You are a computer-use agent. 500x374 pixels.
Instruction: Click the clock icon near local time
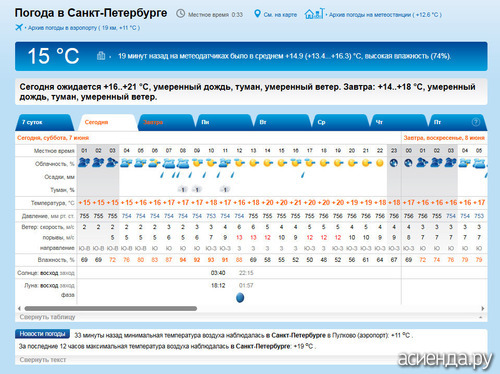[180, 14]
